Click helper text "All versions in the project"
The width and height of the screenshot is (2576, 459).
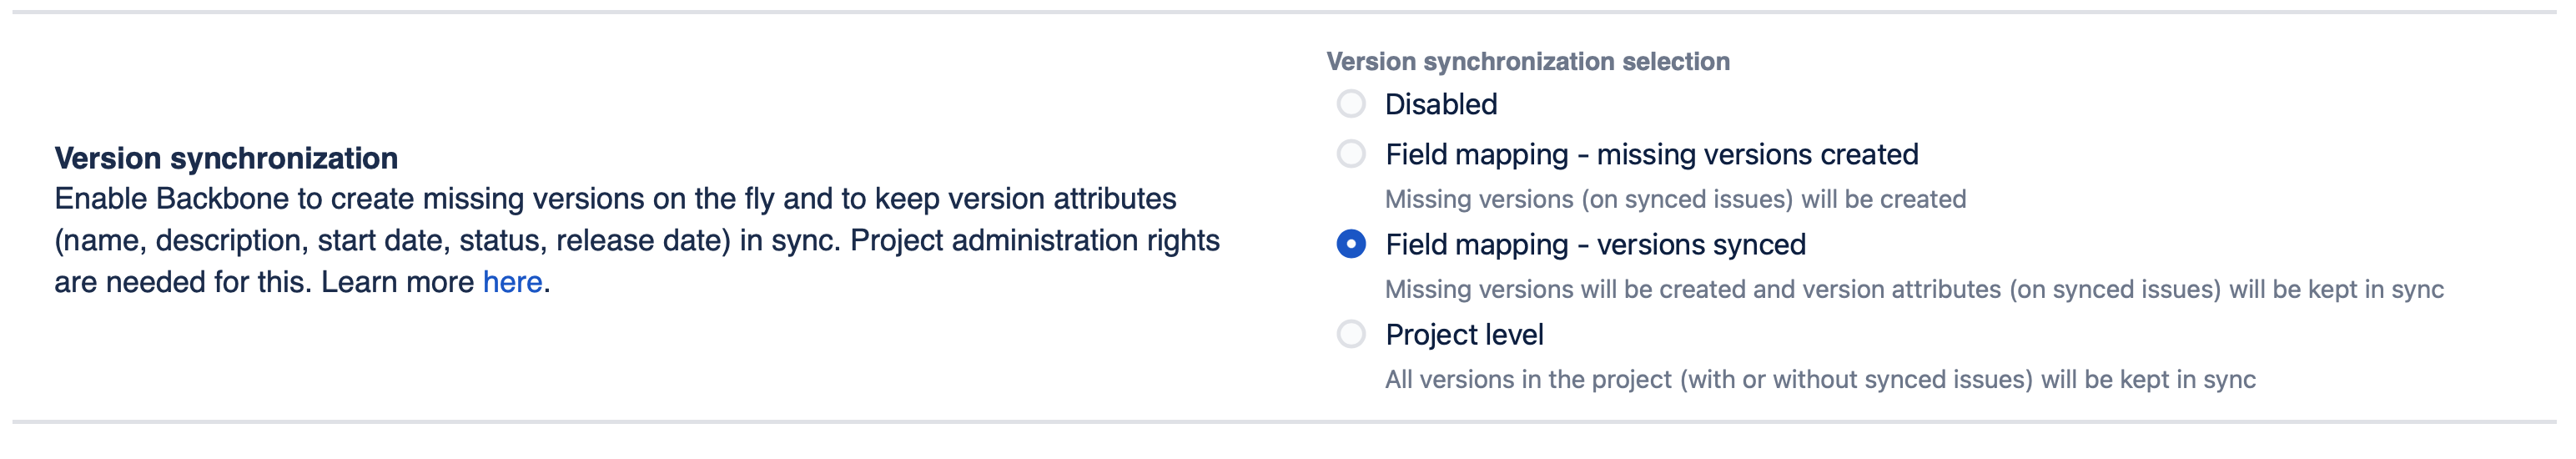[x=1819, y=379]
